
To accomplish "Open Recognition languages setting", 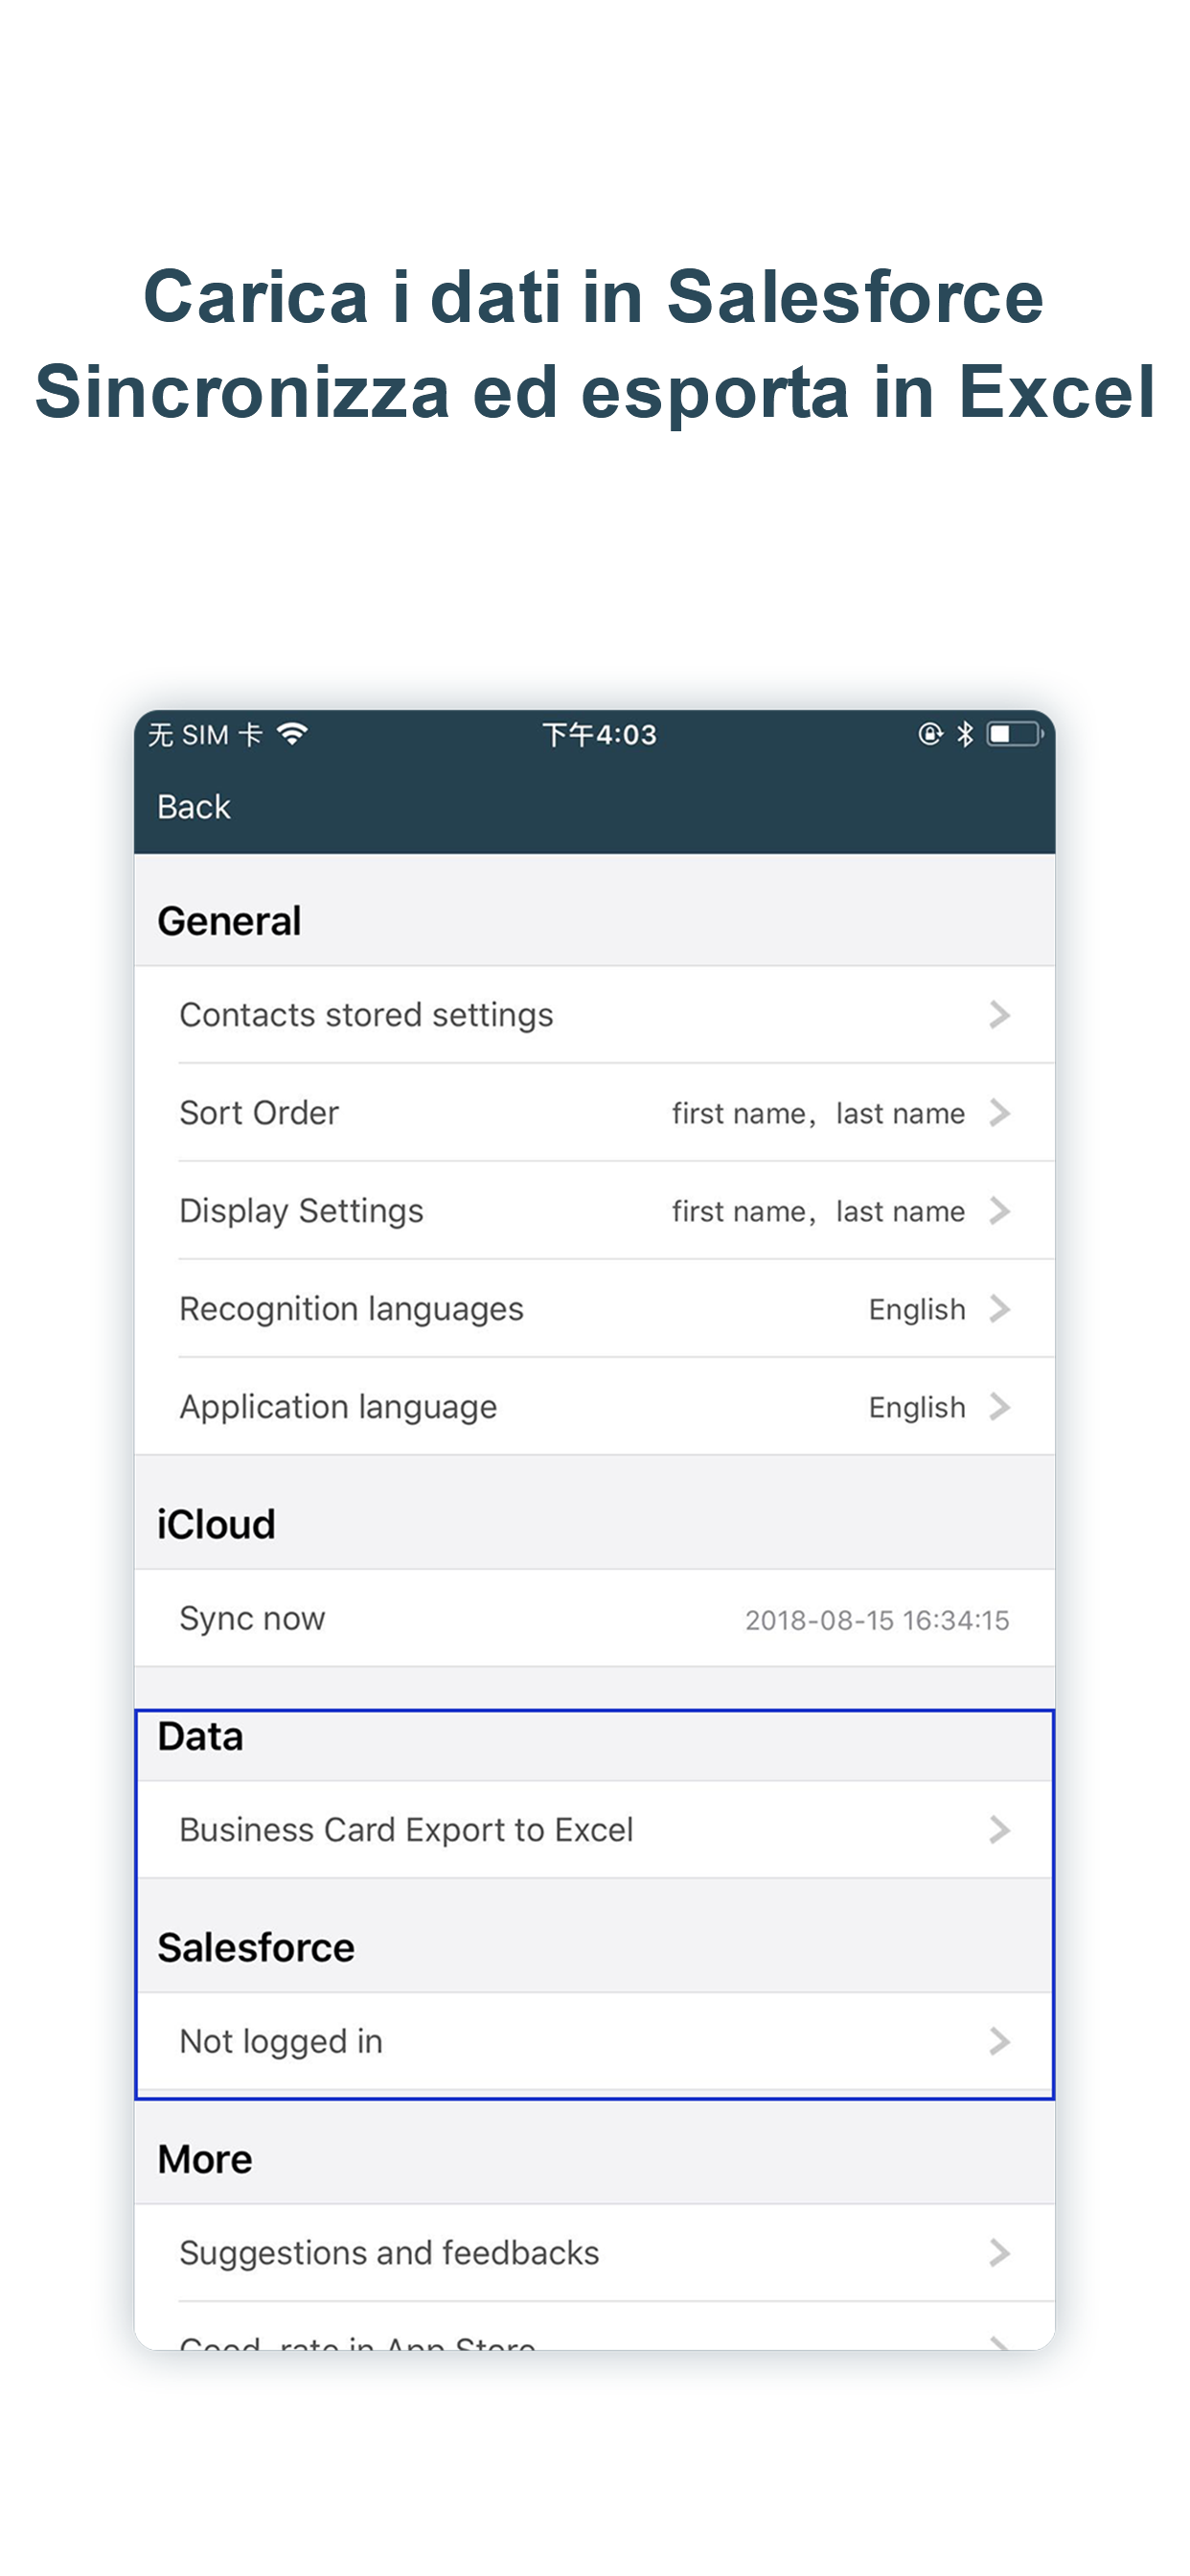I will coord(595,1308).
